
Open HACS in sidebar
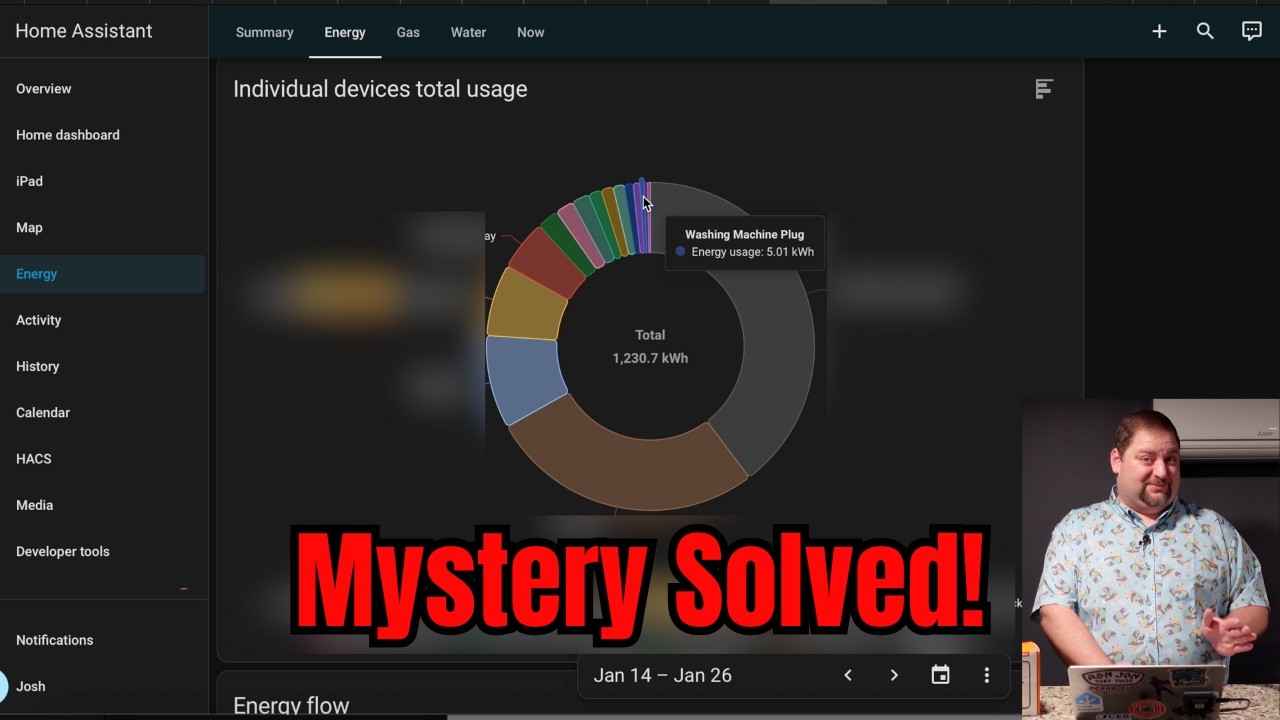coord(102,459)
